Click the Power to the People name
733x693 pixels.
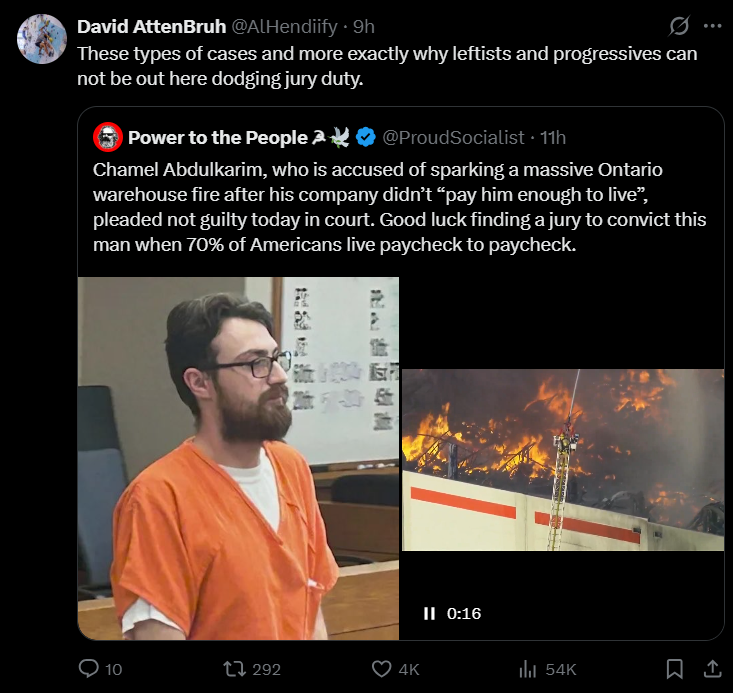point(218,137)
